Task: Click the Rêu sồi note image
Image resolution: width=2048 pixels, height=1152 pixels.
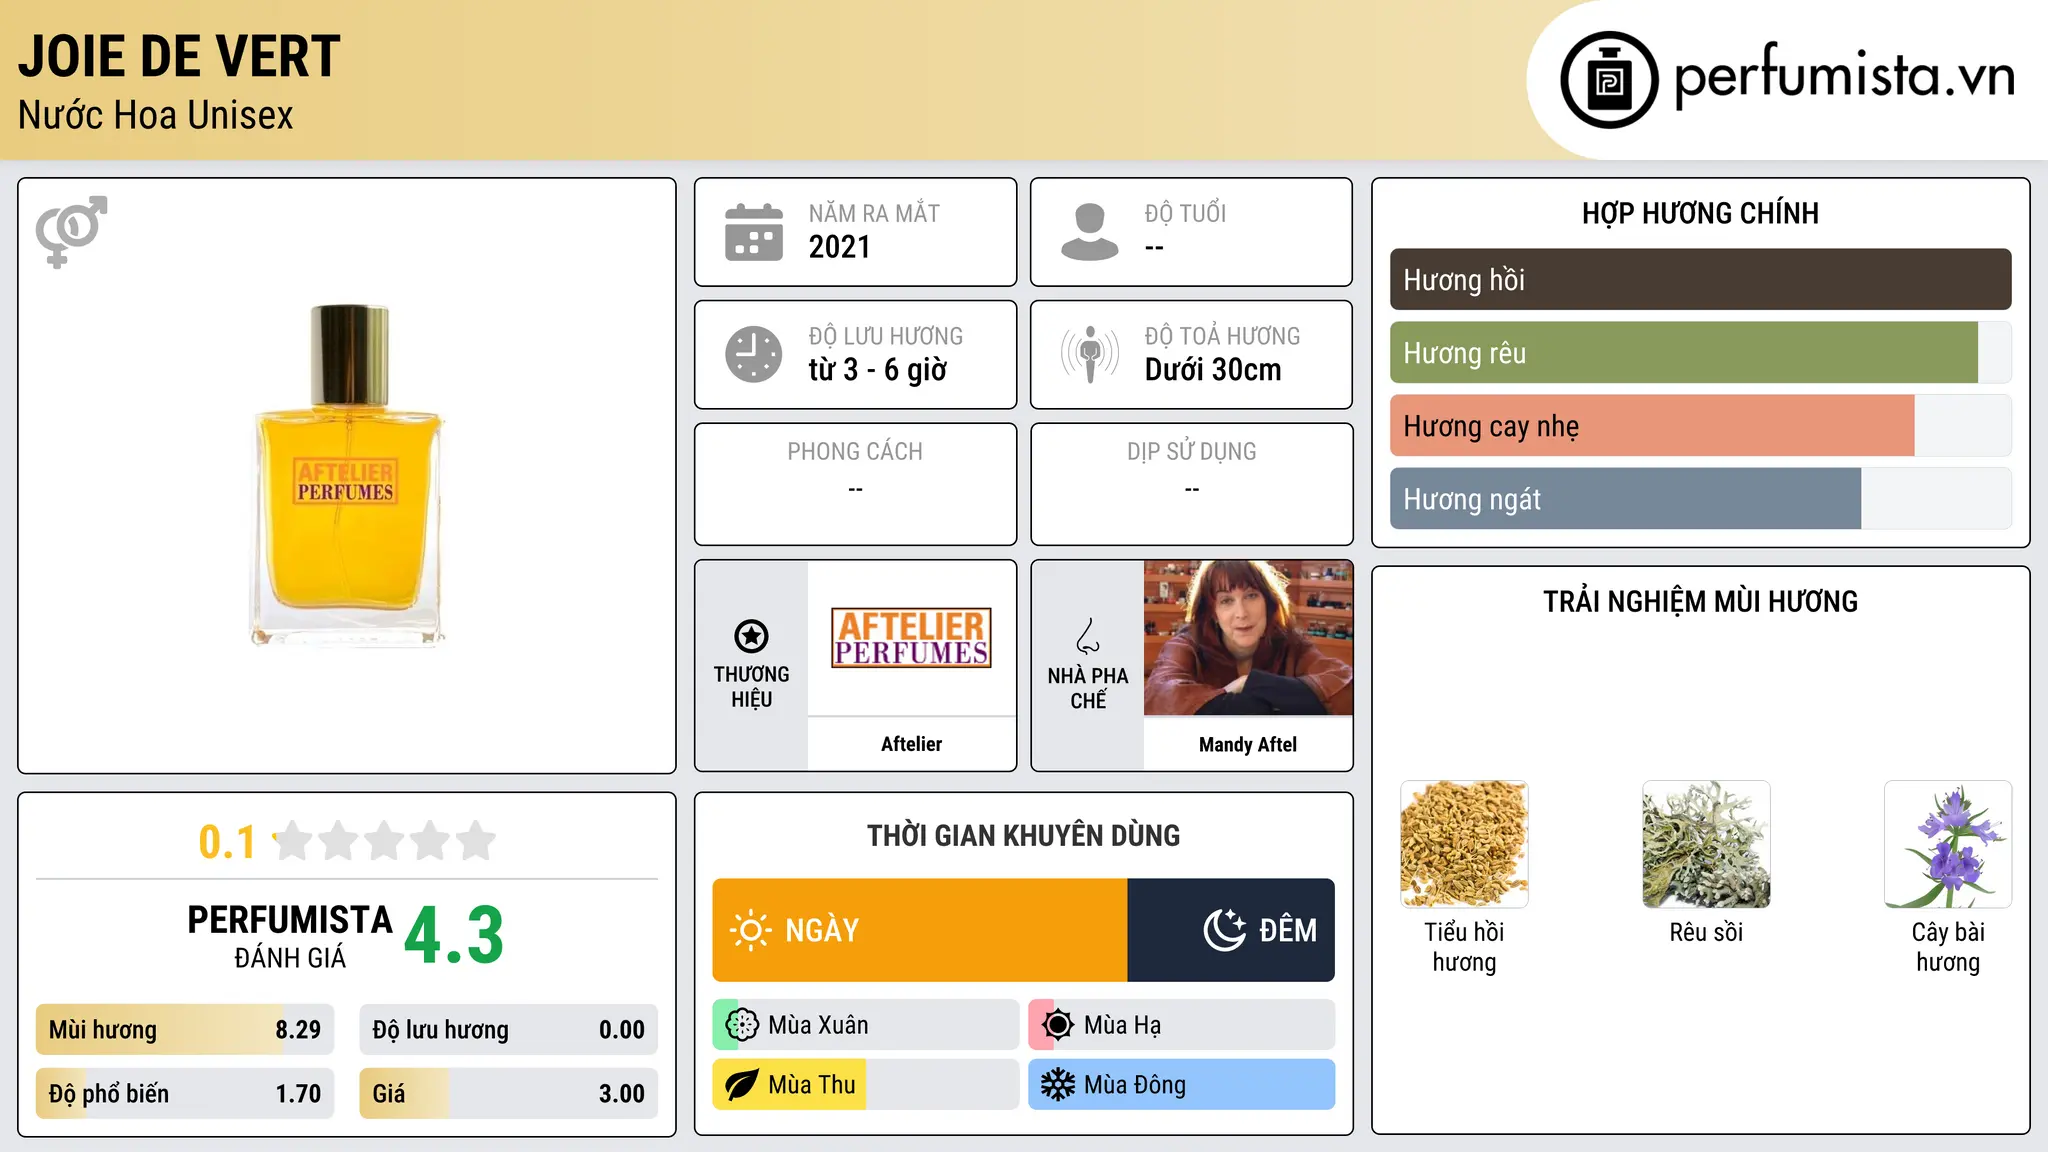Action: coord(1706,844)
